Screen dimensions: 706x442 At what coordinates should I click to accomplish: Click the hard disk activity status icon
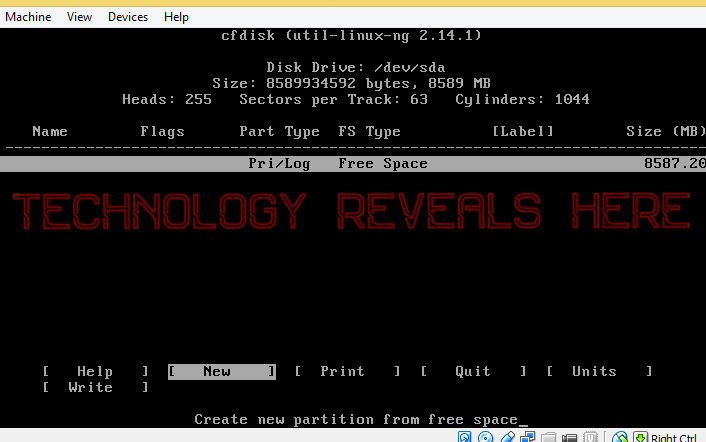[464, 437]
